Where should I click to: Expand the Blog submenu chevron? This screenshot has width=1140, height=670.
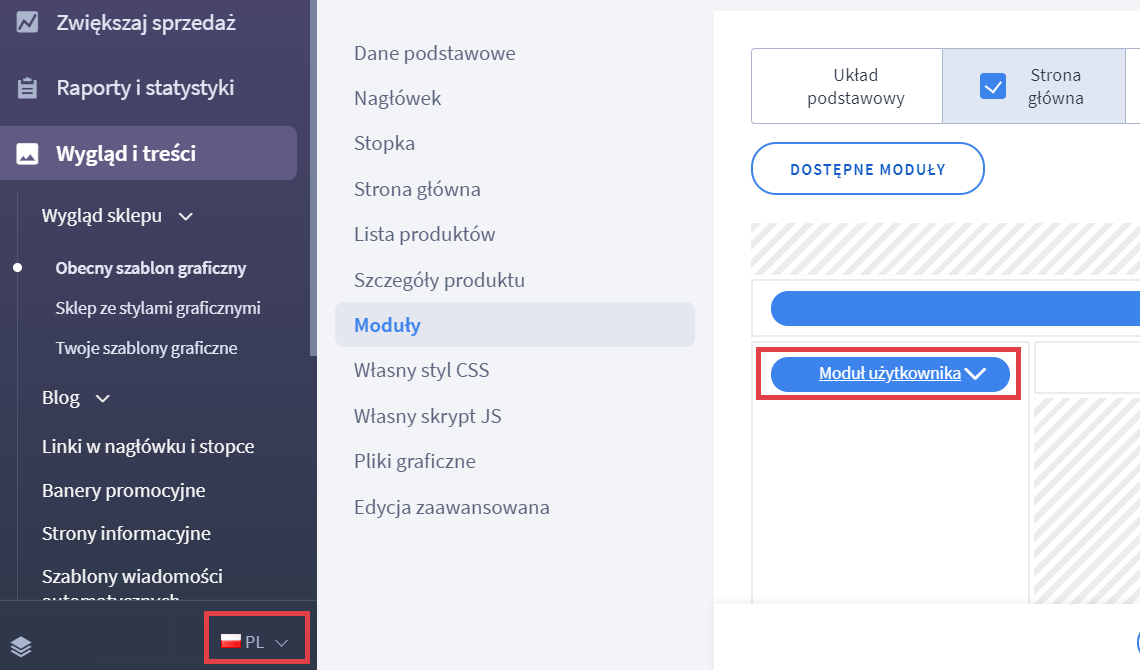(x=102, y=399)
